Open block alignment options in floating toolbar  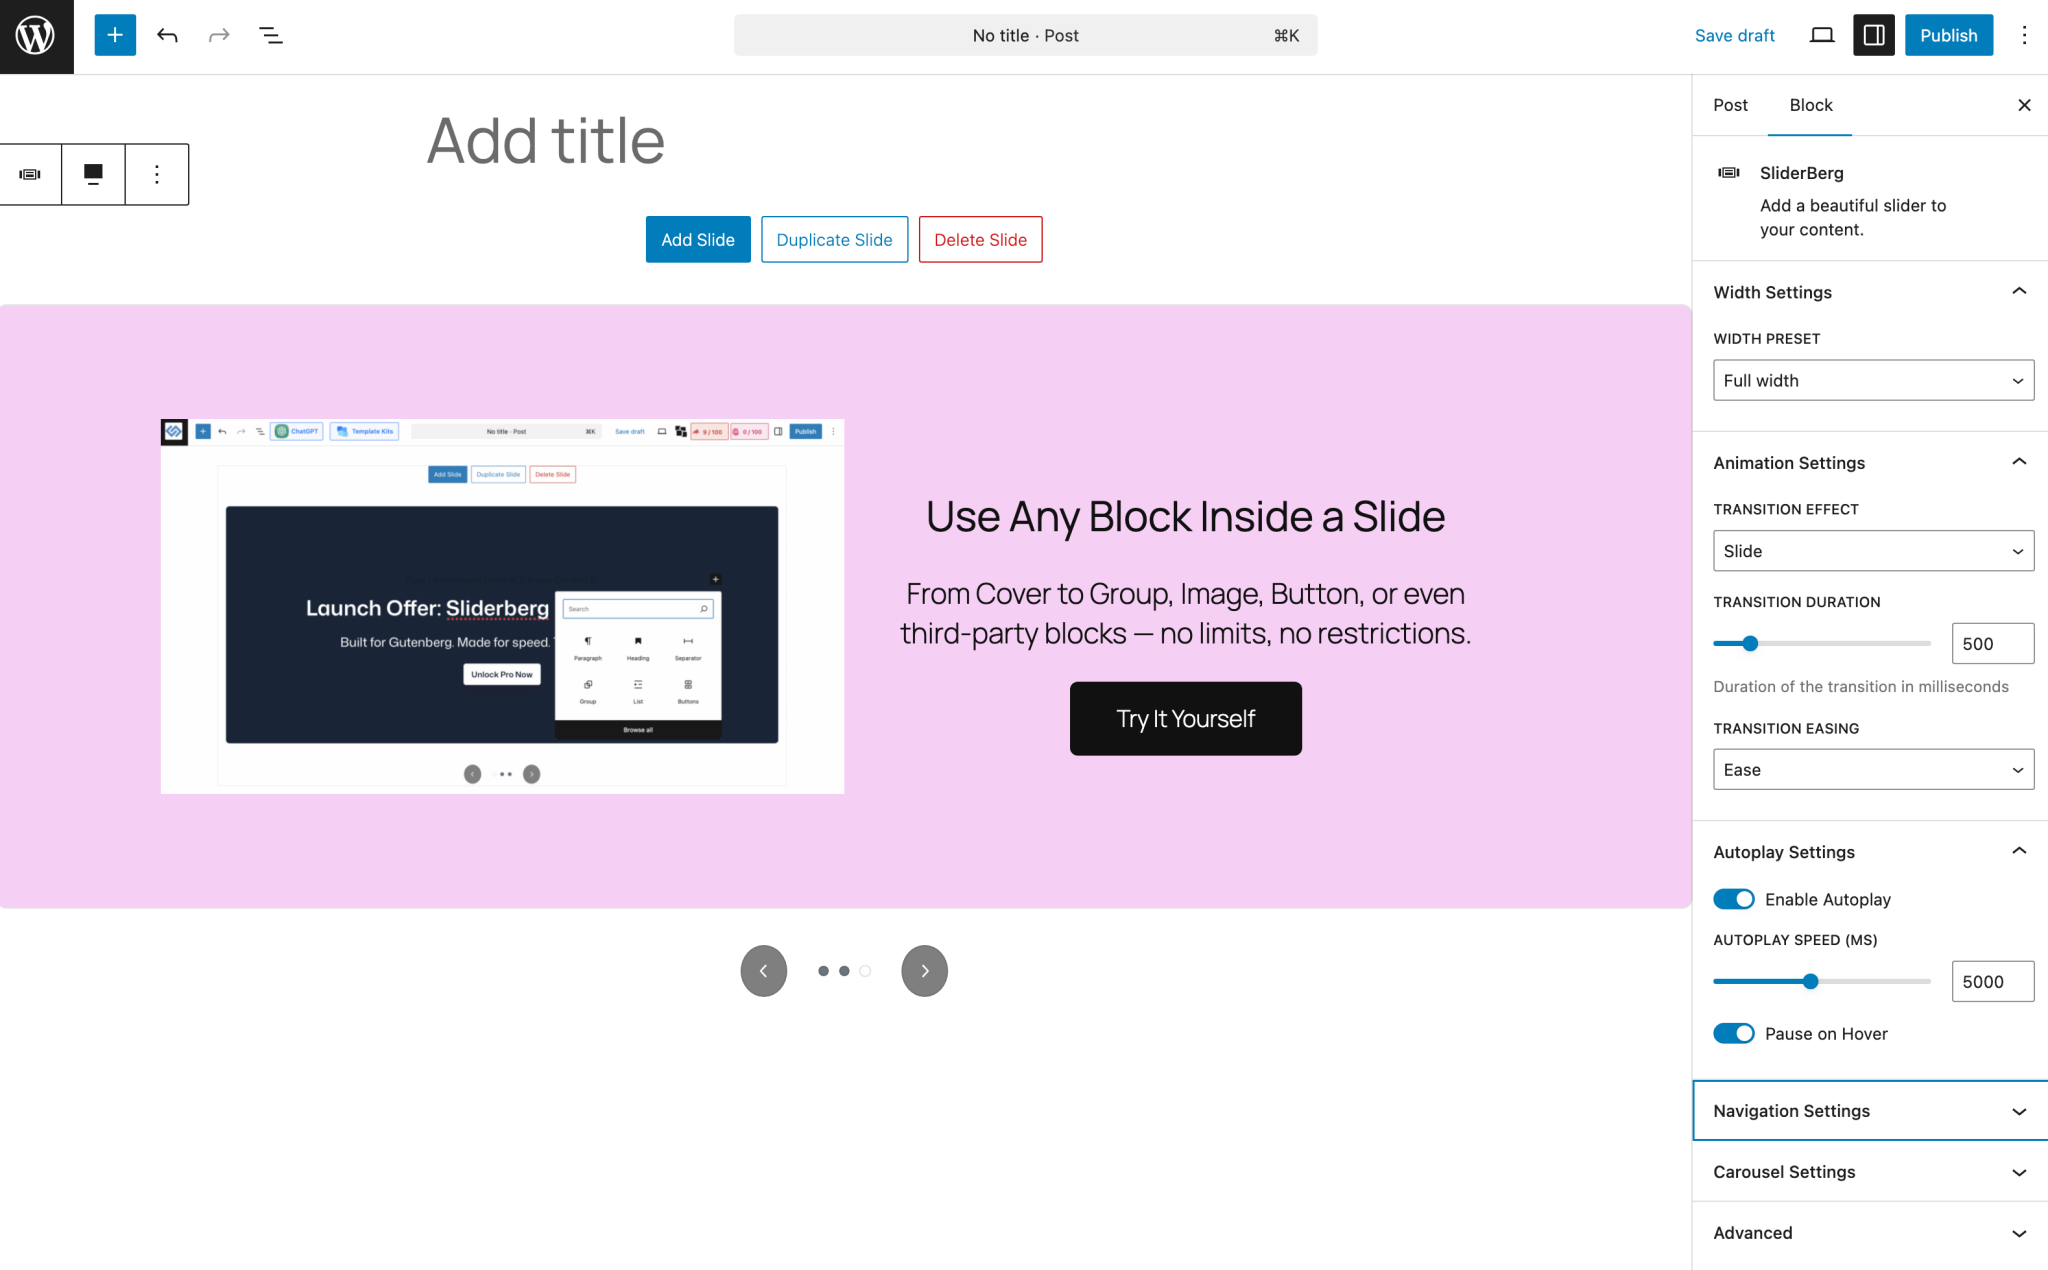[93, 174]
